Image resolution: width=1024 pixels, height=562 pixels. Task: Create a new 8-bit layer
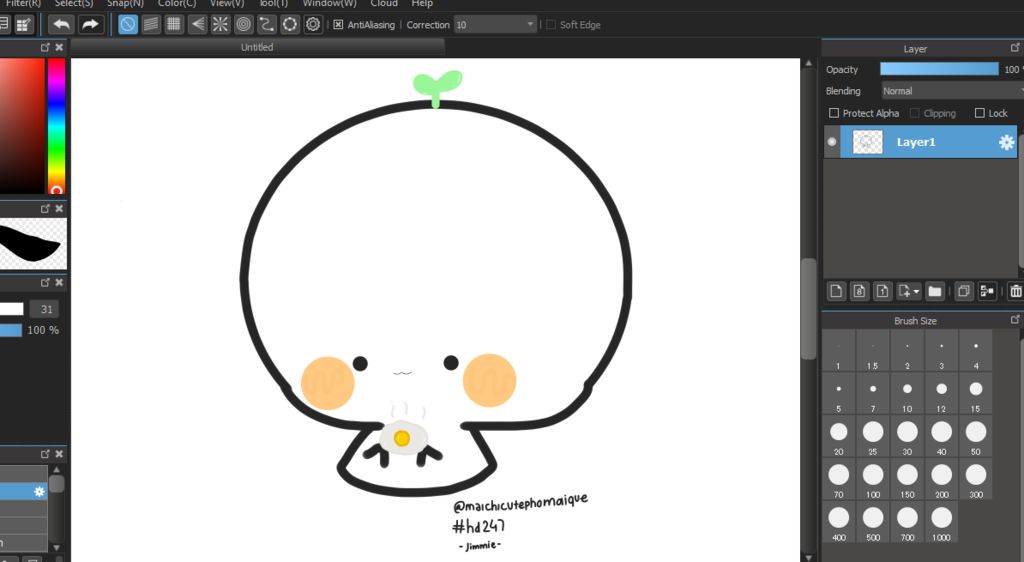pyautogui.click(x=859, y=291)
